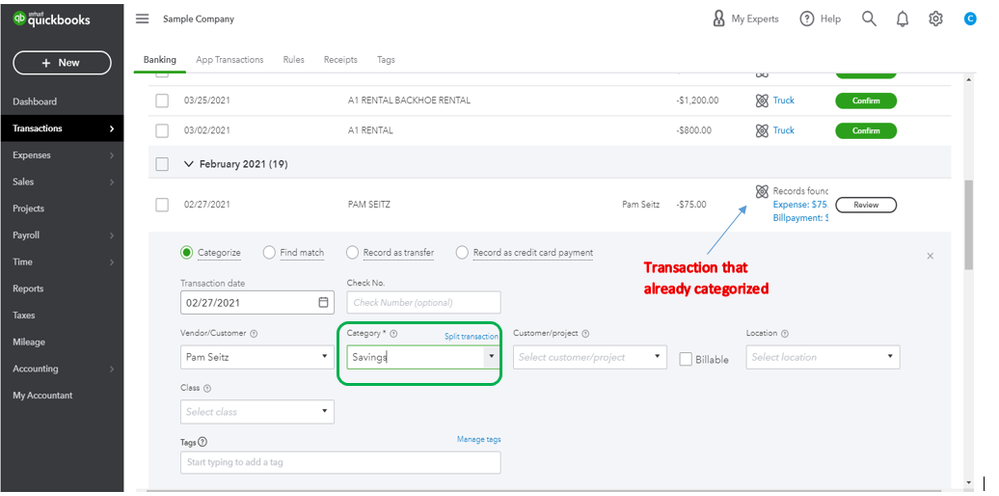Screen dimensions: 999x496
Task: Select checkbox for 03/02/2021 A1 RENTAL
Action: coord(162,131)
